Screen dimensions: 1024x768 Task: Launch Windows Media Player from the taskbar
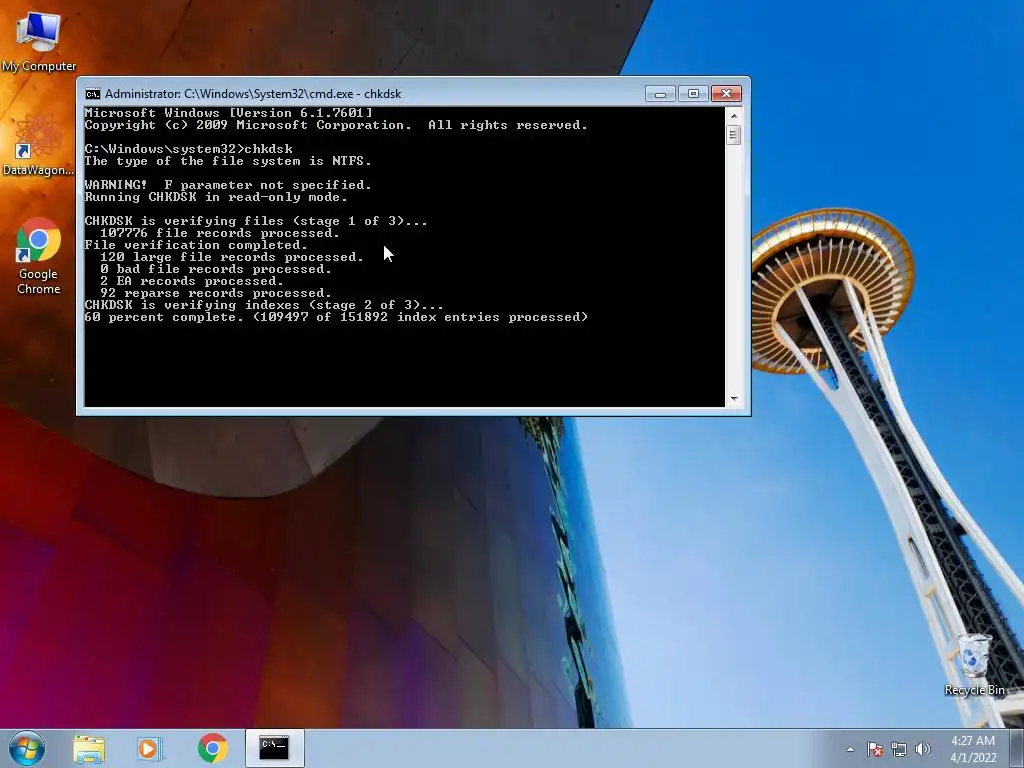click(x=149, y=749)
